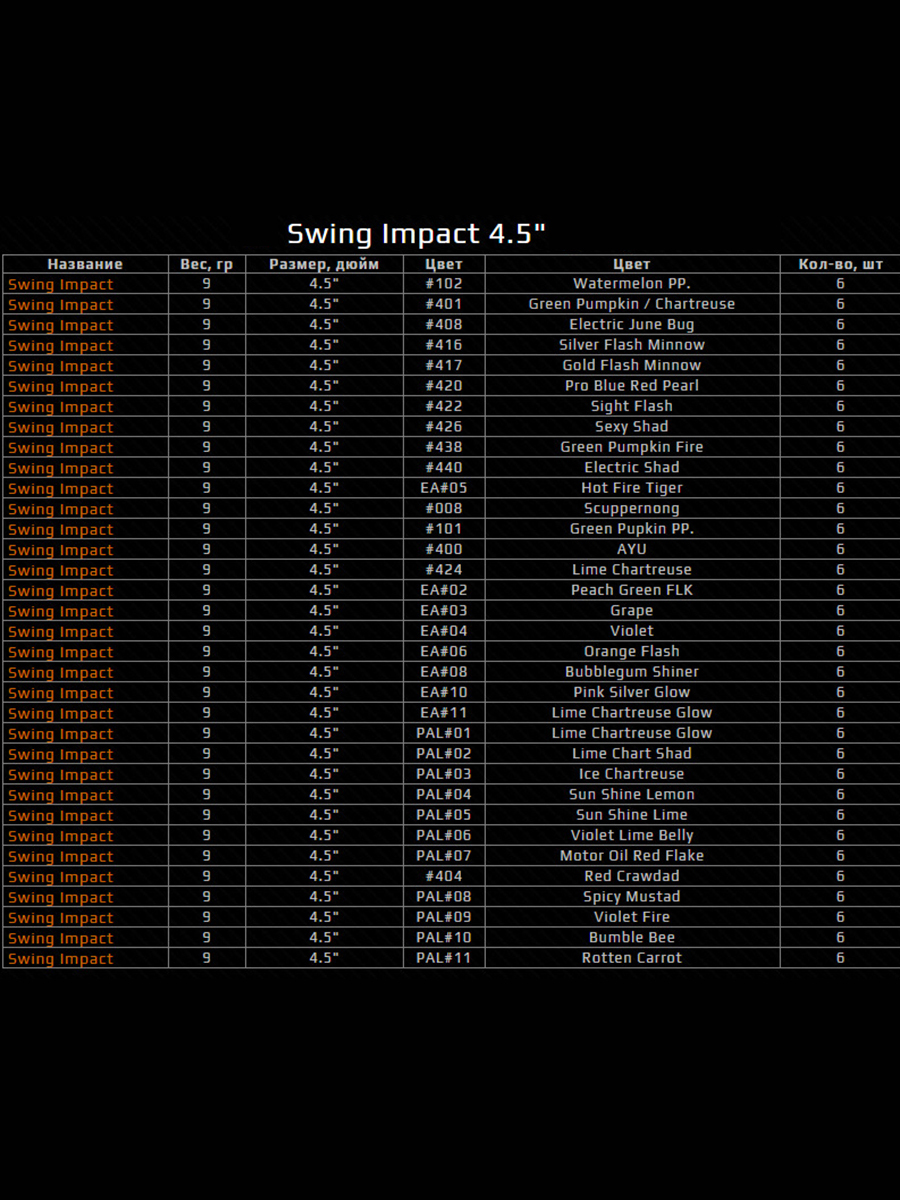Select the Violet Lime Belly cell
The height and width of the screenshot is (1200, 900).
tap(632, 835)
